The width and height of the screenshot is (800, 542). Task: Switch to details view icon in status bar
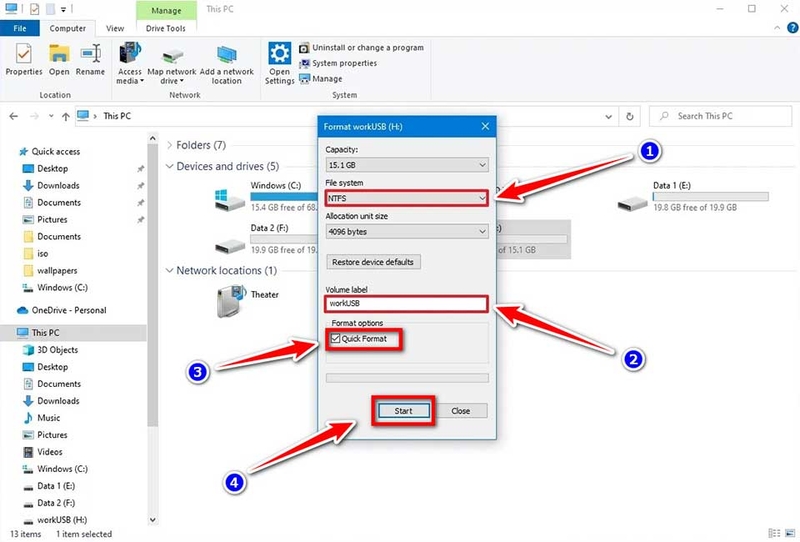(x=774, y=533)
